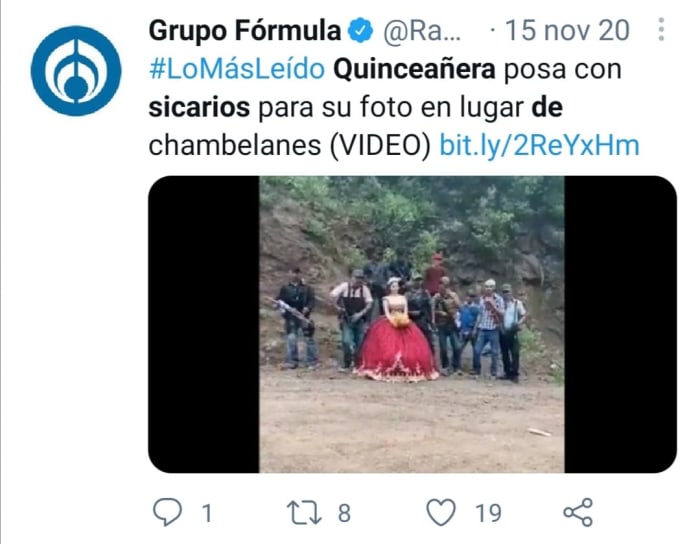Image resolution: width=700 pixels, height=544 pixels.
Task: Open the three-dot tweet options menu
Action: coord(661,29)
